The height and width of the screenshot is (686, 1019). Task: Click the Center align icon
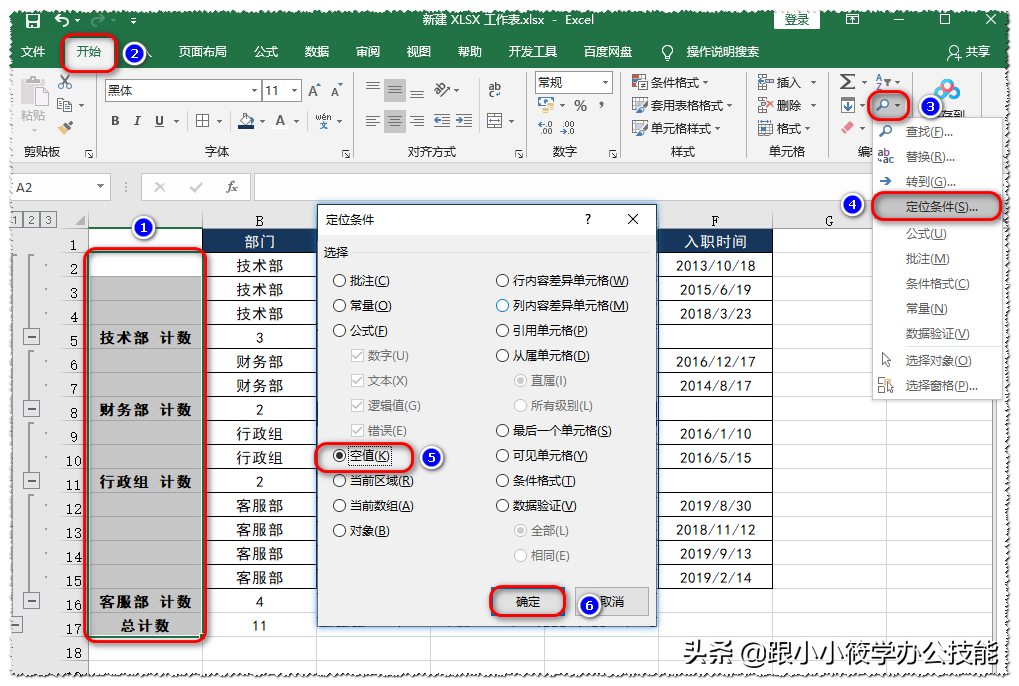394,121
